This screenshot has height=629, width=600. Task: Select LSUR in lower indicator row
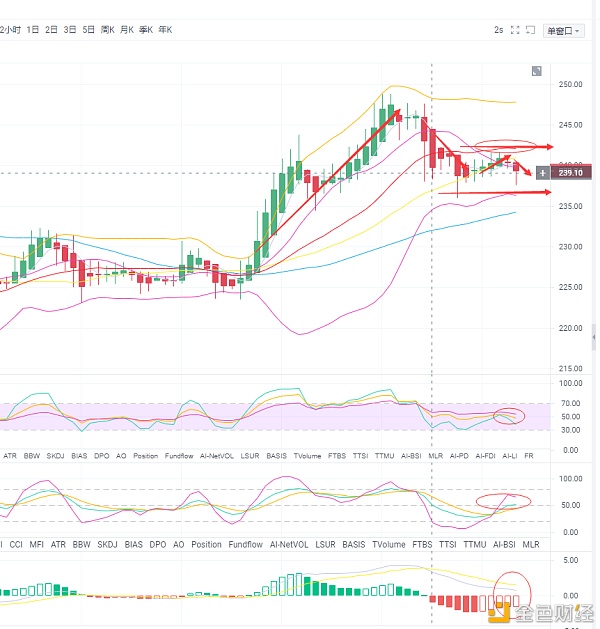pos(325,545)
